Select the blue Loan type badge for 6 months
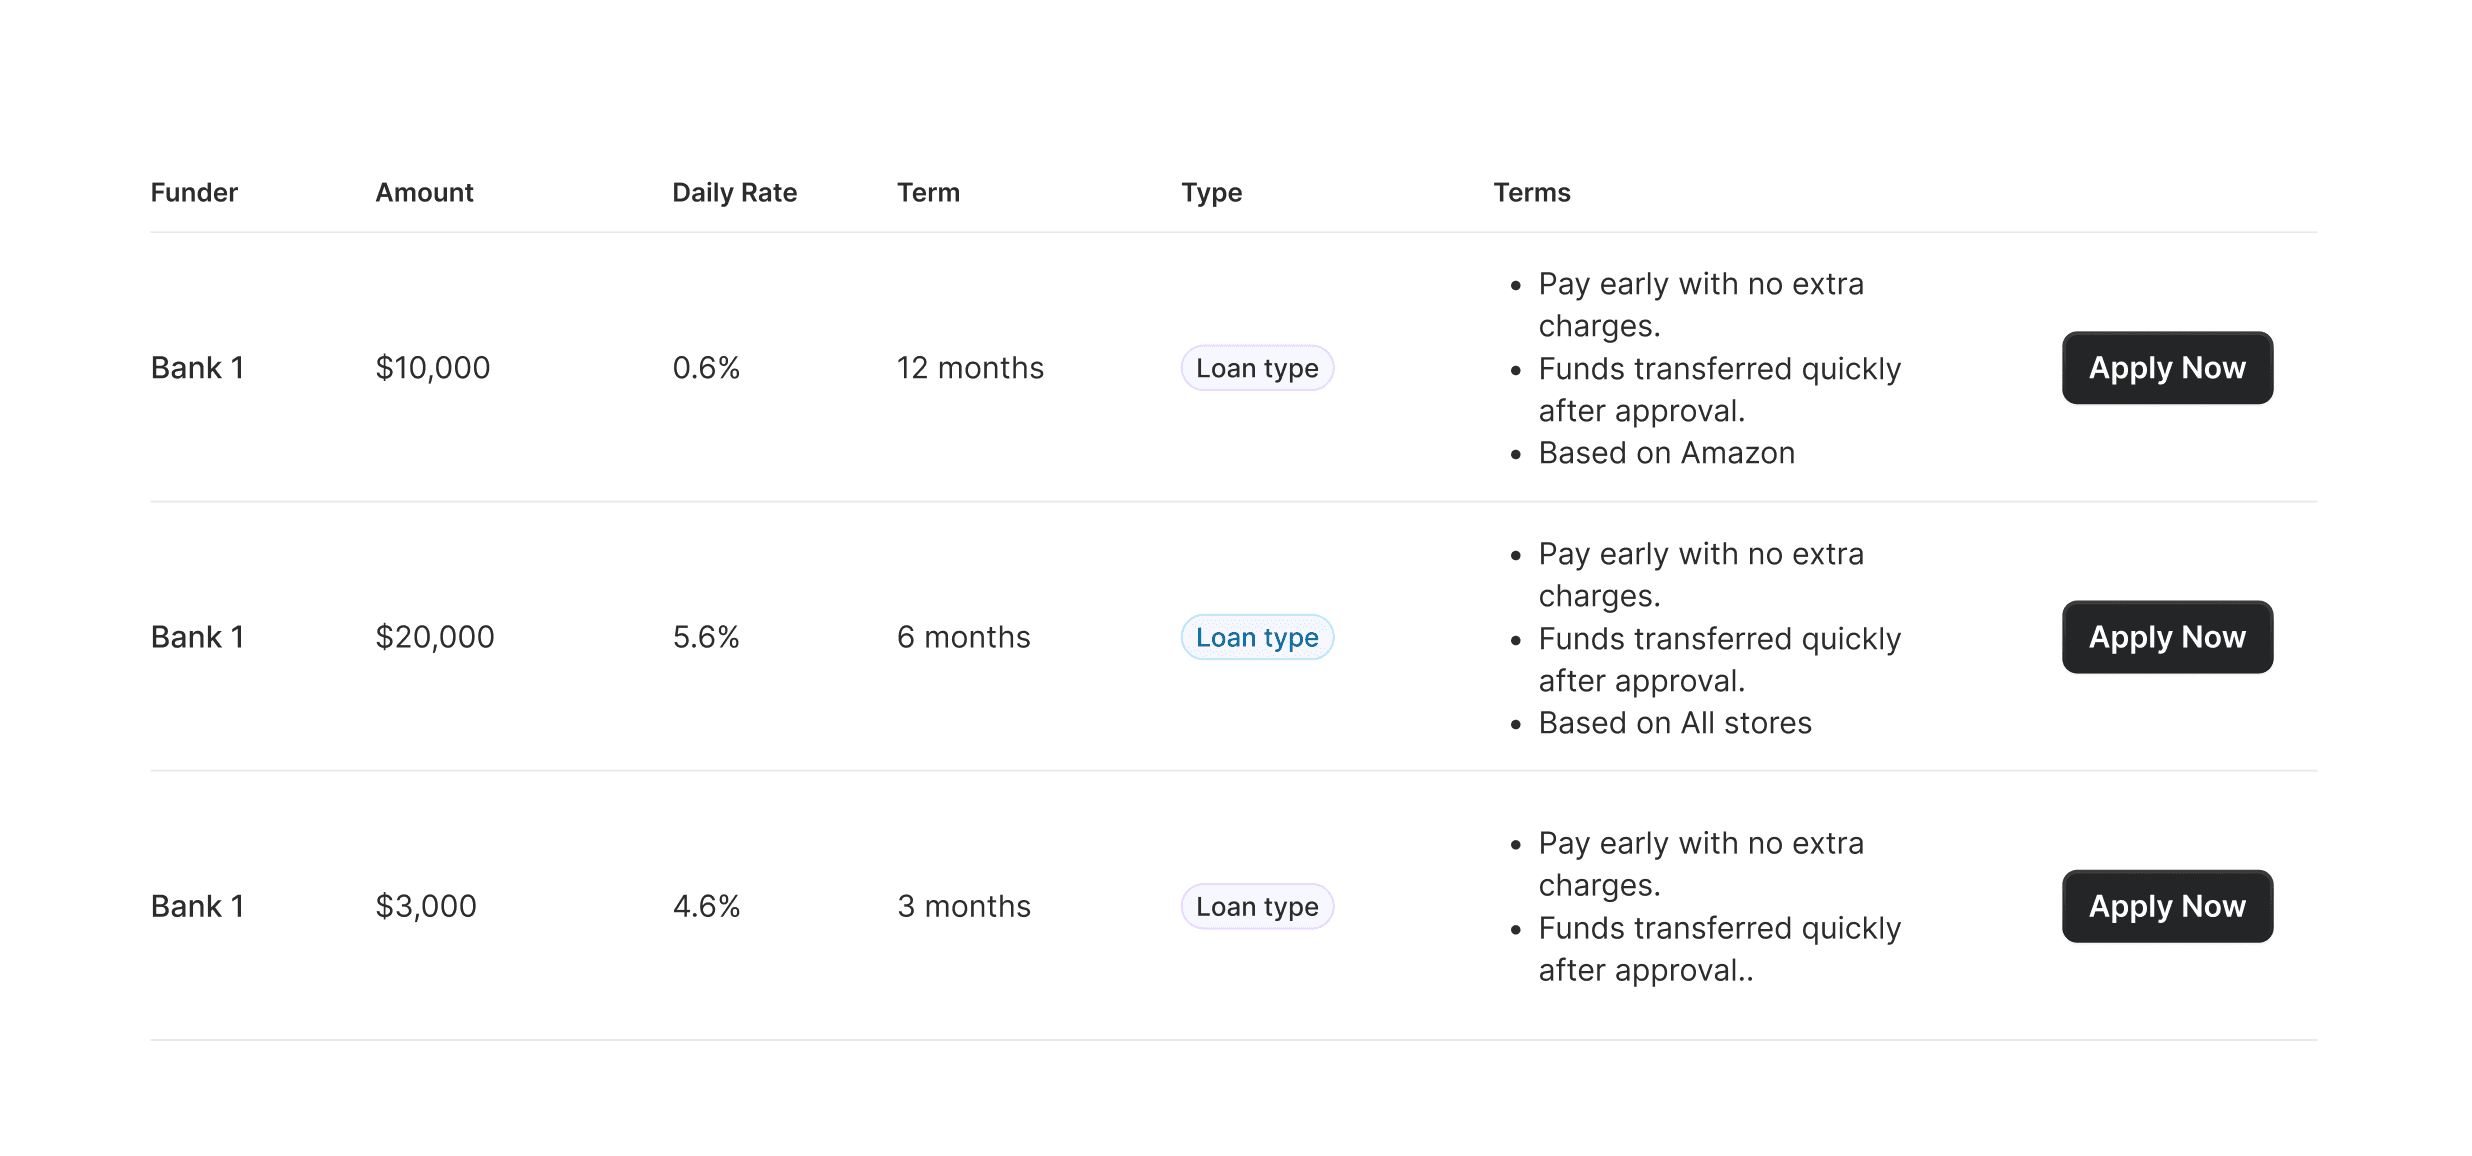The width and height of the screenshot is (2472, 1156). coord(1257,637)
